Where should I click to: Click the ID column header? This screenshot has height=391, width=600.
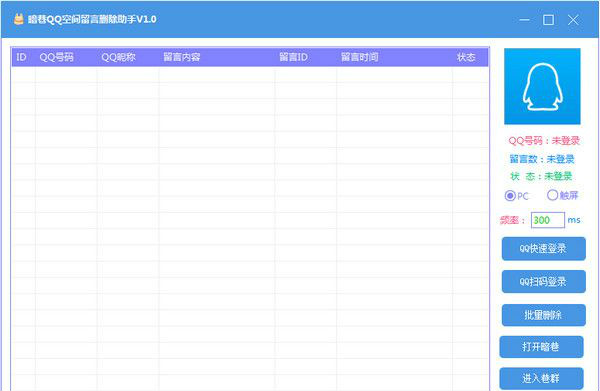tap(23, 57)
